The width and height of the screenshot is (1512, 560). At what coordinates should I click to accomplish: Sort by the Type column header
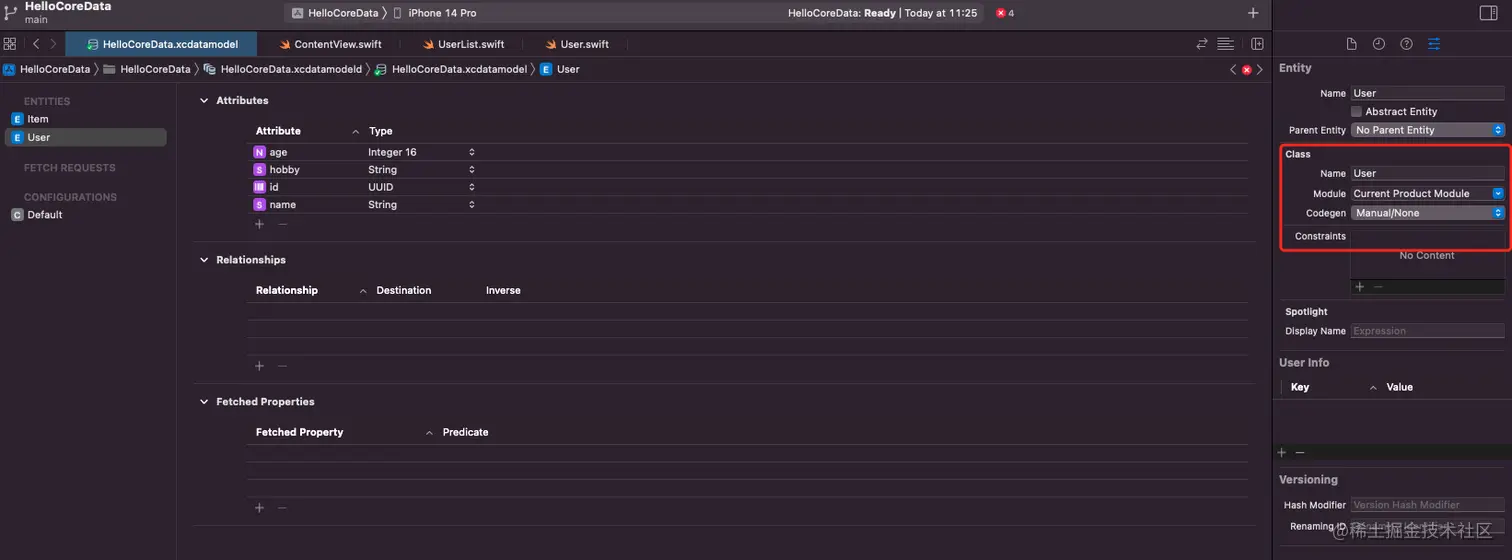click(x=380, y=131)
